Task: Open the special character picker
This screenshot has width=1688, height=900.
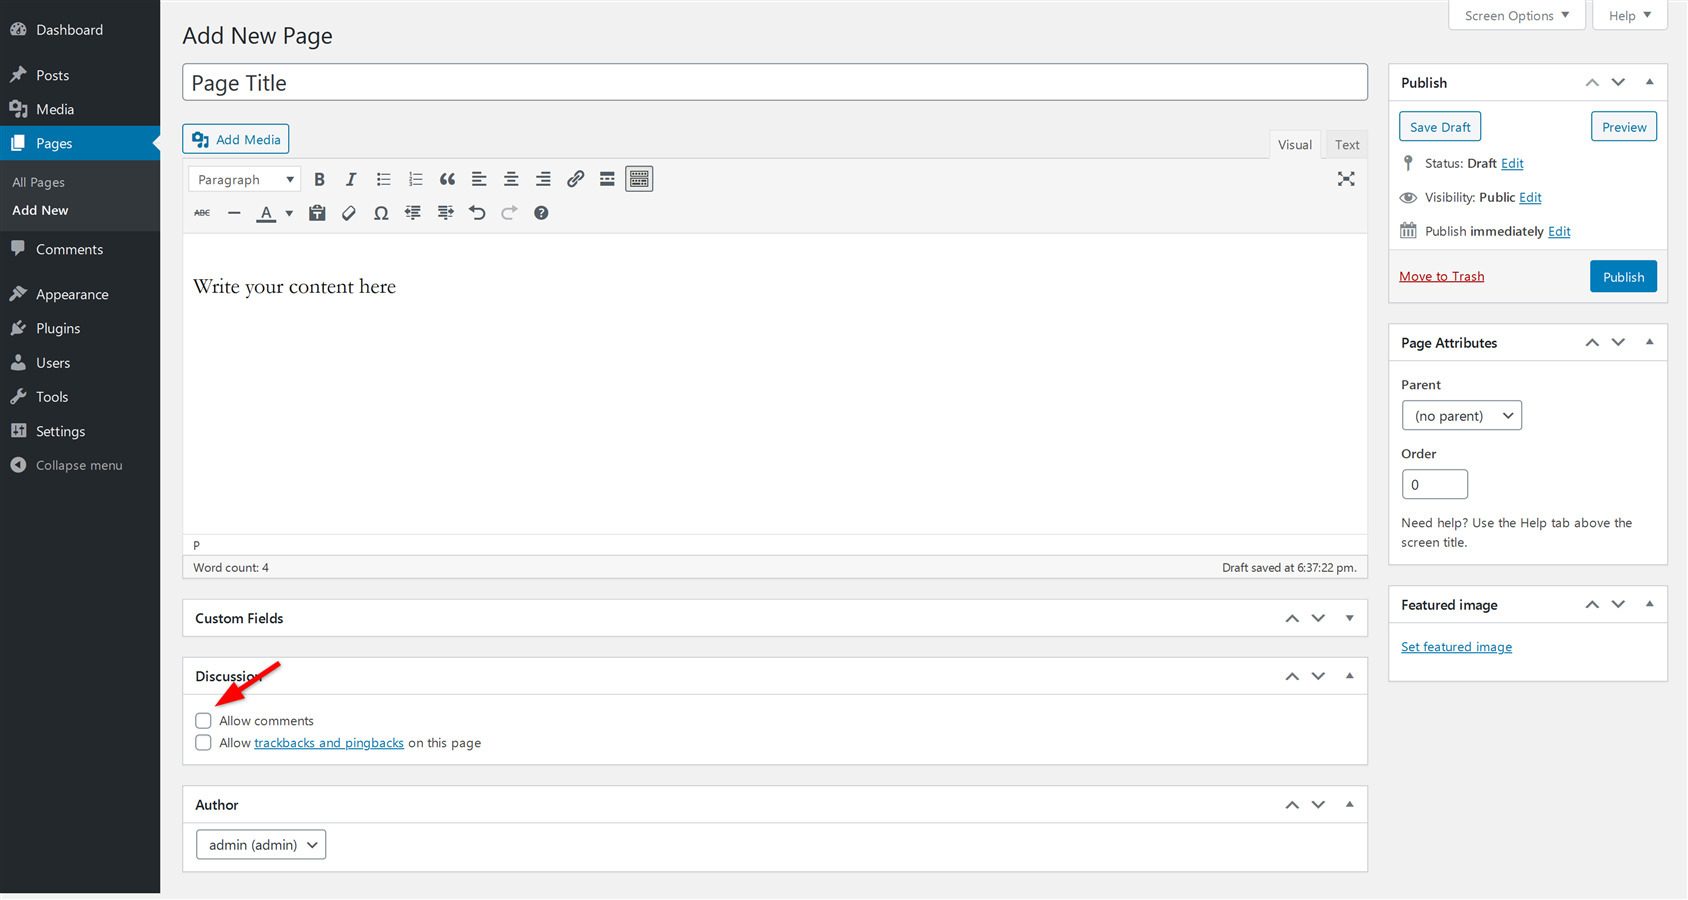Action: tap(381, 213)
